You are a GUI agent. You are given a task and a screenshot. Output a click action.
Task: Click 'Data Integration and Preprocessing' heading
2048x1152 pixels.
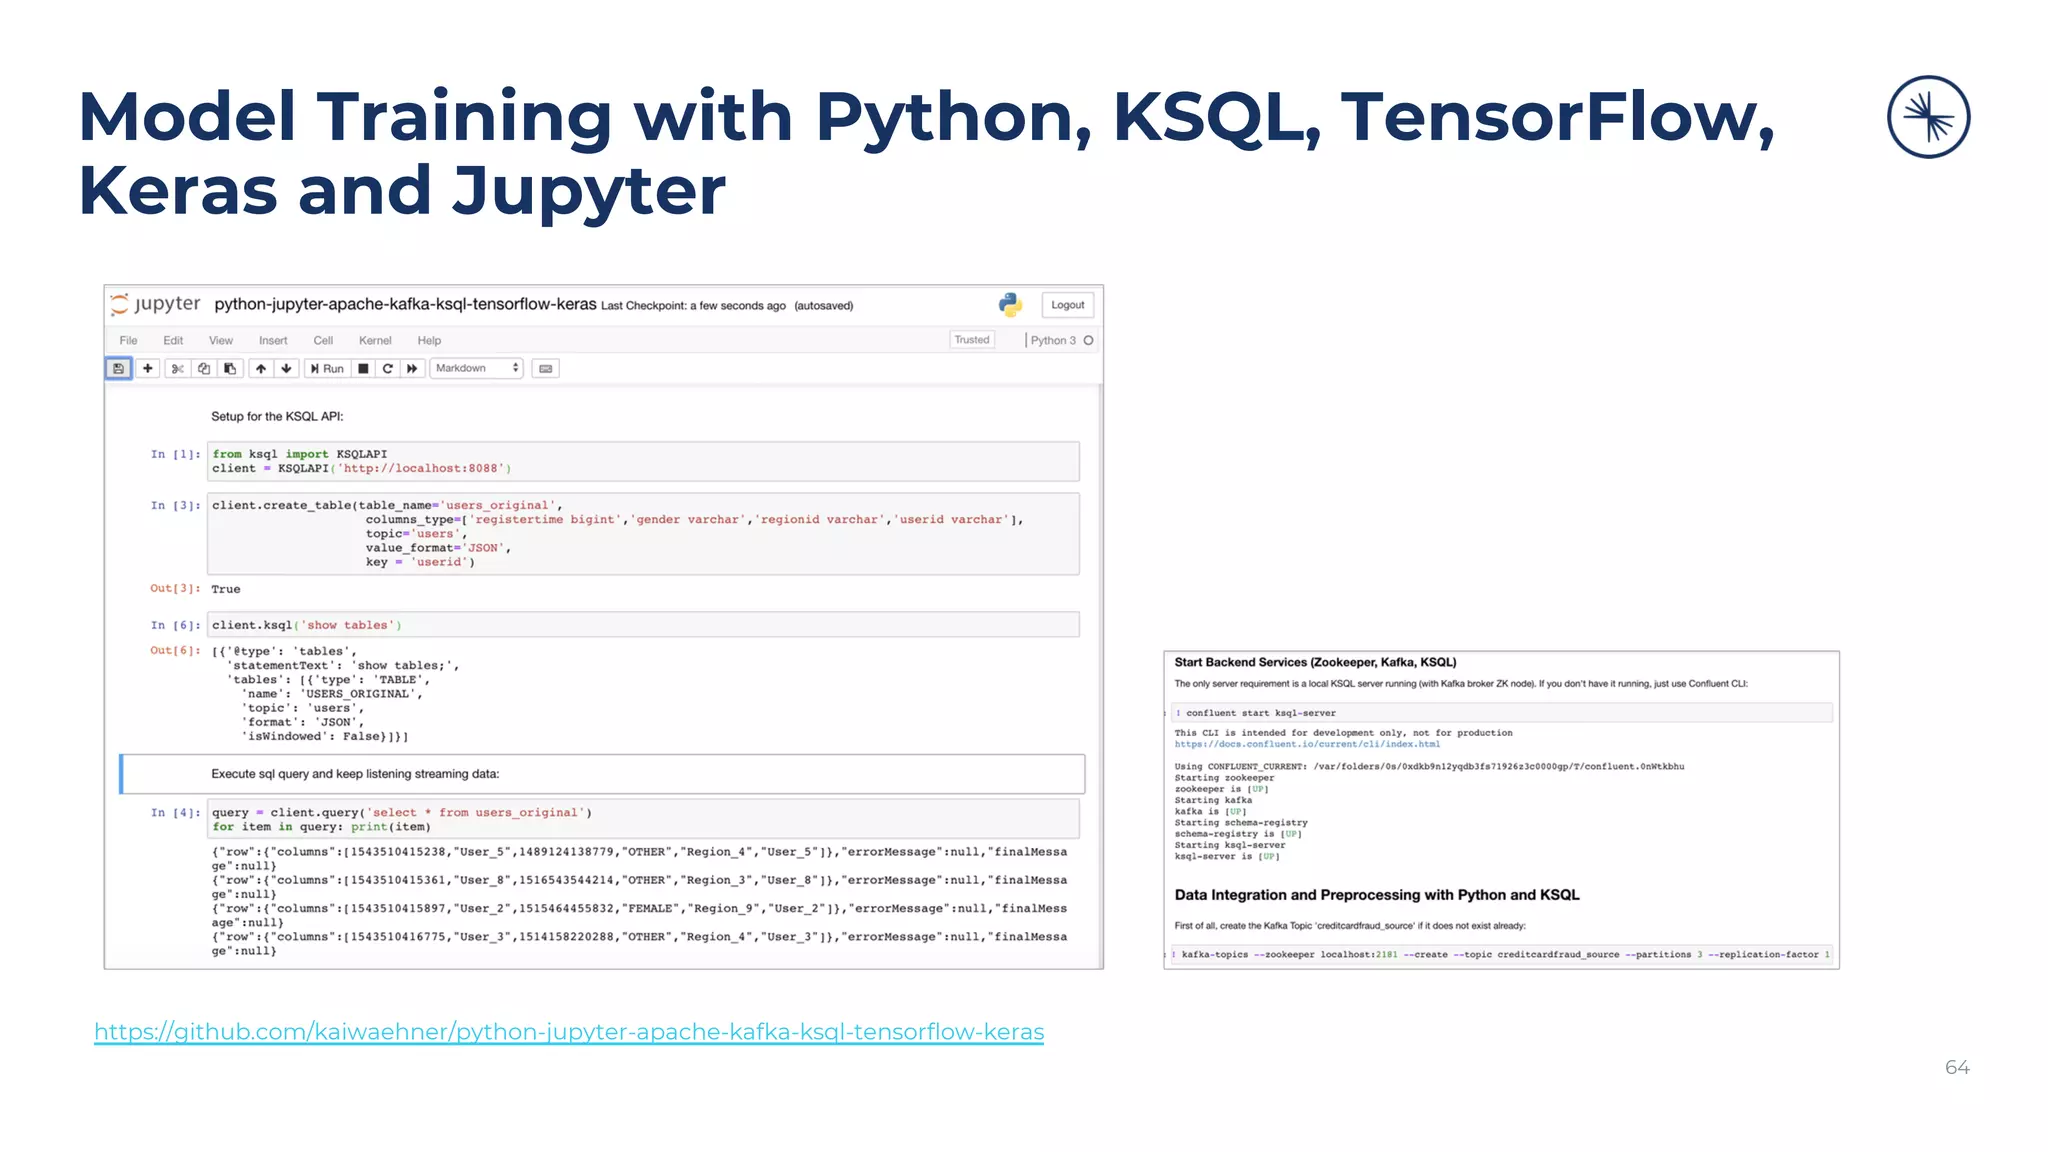click(x=1377, y=895)
